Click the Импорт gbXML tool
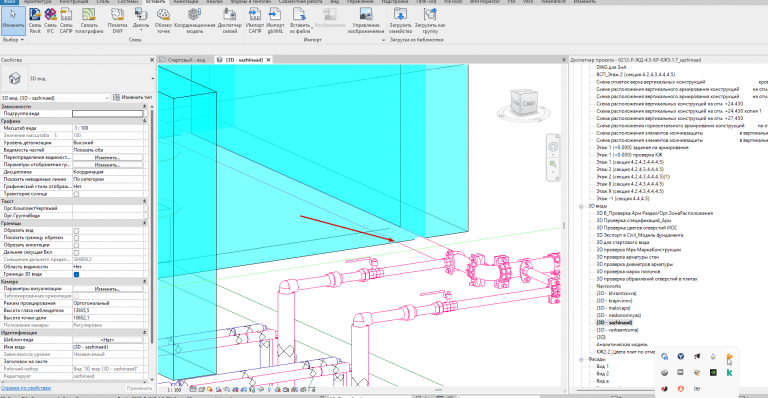Screen dimensions: 768x398 coord(275,21)
